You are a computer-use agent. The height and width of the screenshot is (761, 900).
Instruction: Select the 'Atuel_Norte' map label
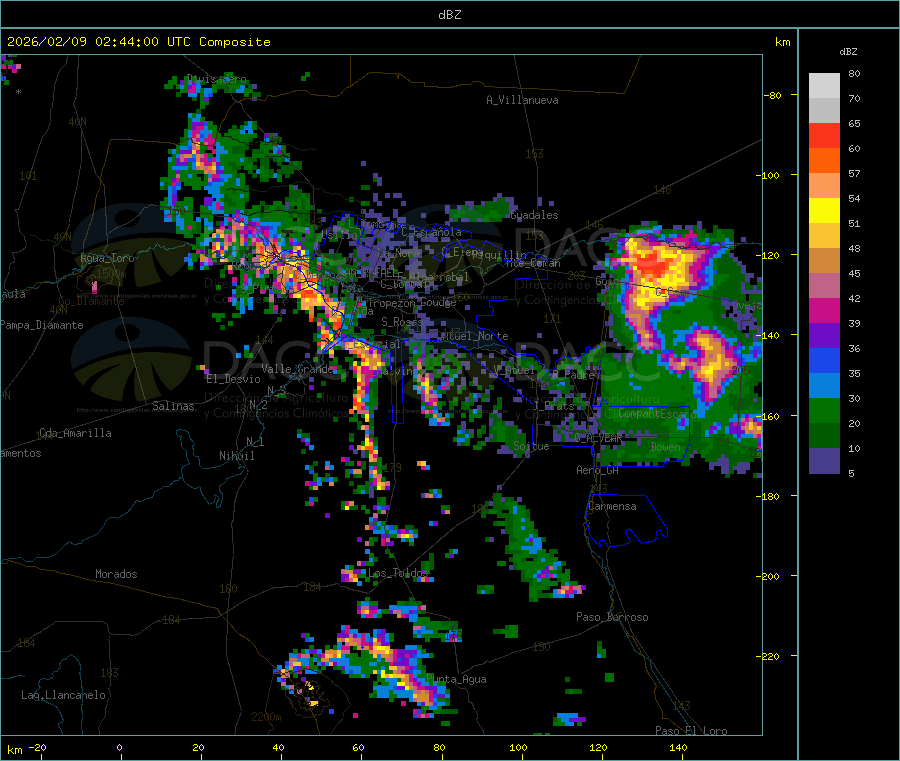coord(475,336)
